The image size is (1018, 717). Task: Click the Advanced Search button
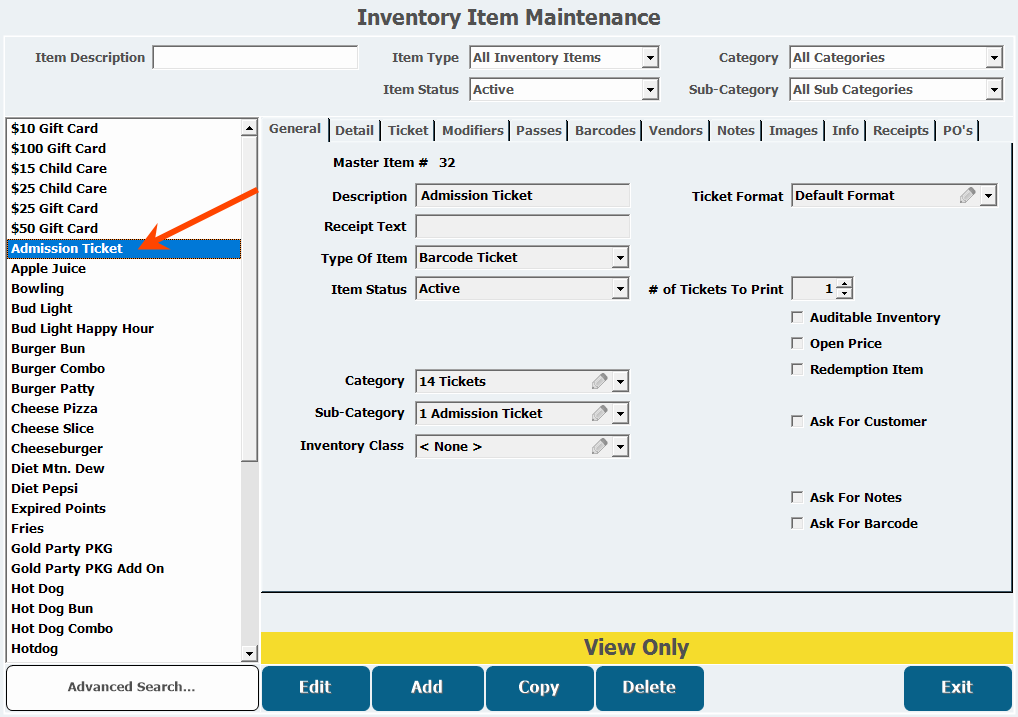coord(132,687)
